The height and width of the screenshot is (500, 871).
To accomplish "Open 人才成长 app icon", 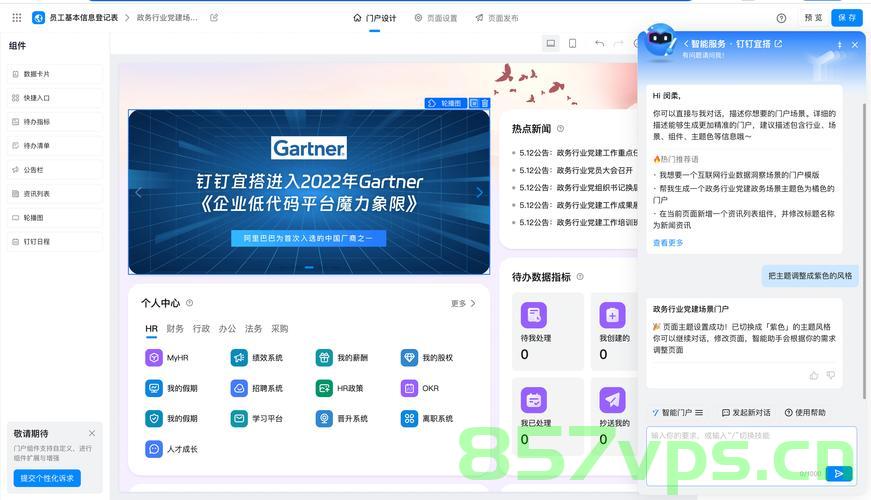I will (x=154, y=449).
